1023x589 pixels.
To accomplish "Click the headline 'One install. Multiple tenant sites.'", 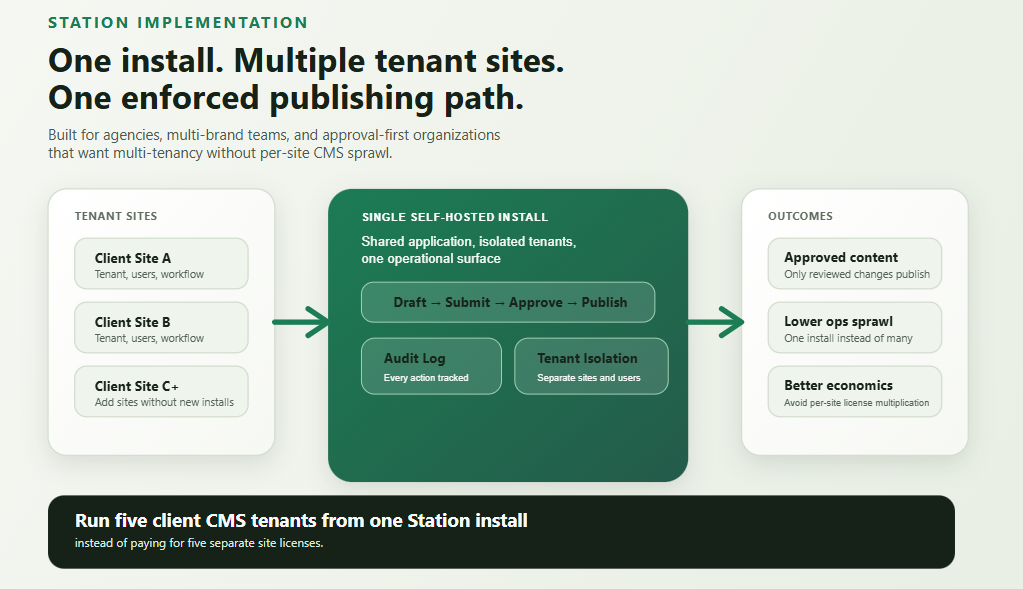I will [x=306, y=61].
